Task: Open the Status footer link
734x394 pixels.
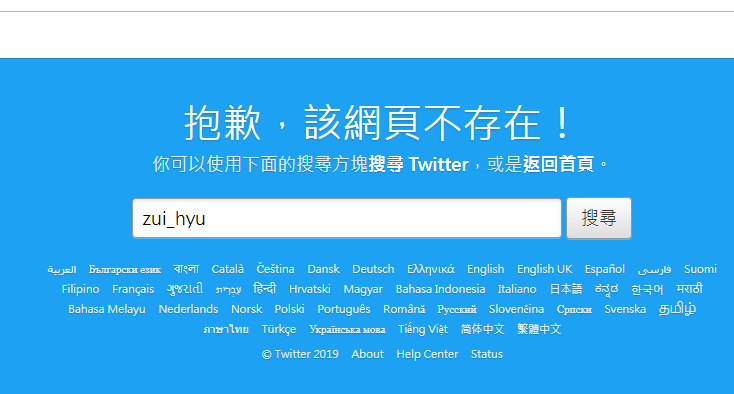Action: 486,354
